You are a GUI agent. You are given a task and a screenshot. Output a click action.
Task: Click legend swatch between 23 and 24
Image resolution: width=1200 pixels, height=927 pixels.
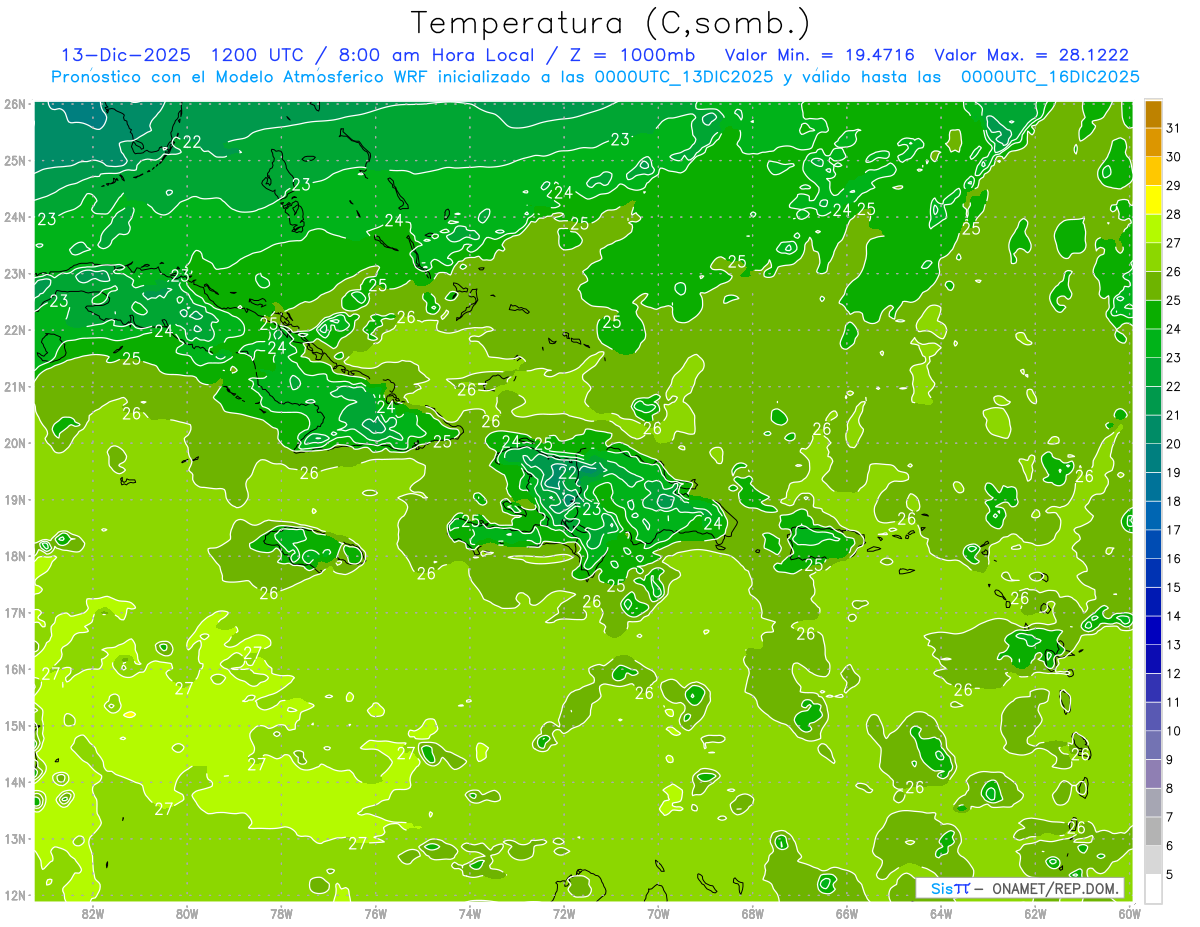point(1153,343)
